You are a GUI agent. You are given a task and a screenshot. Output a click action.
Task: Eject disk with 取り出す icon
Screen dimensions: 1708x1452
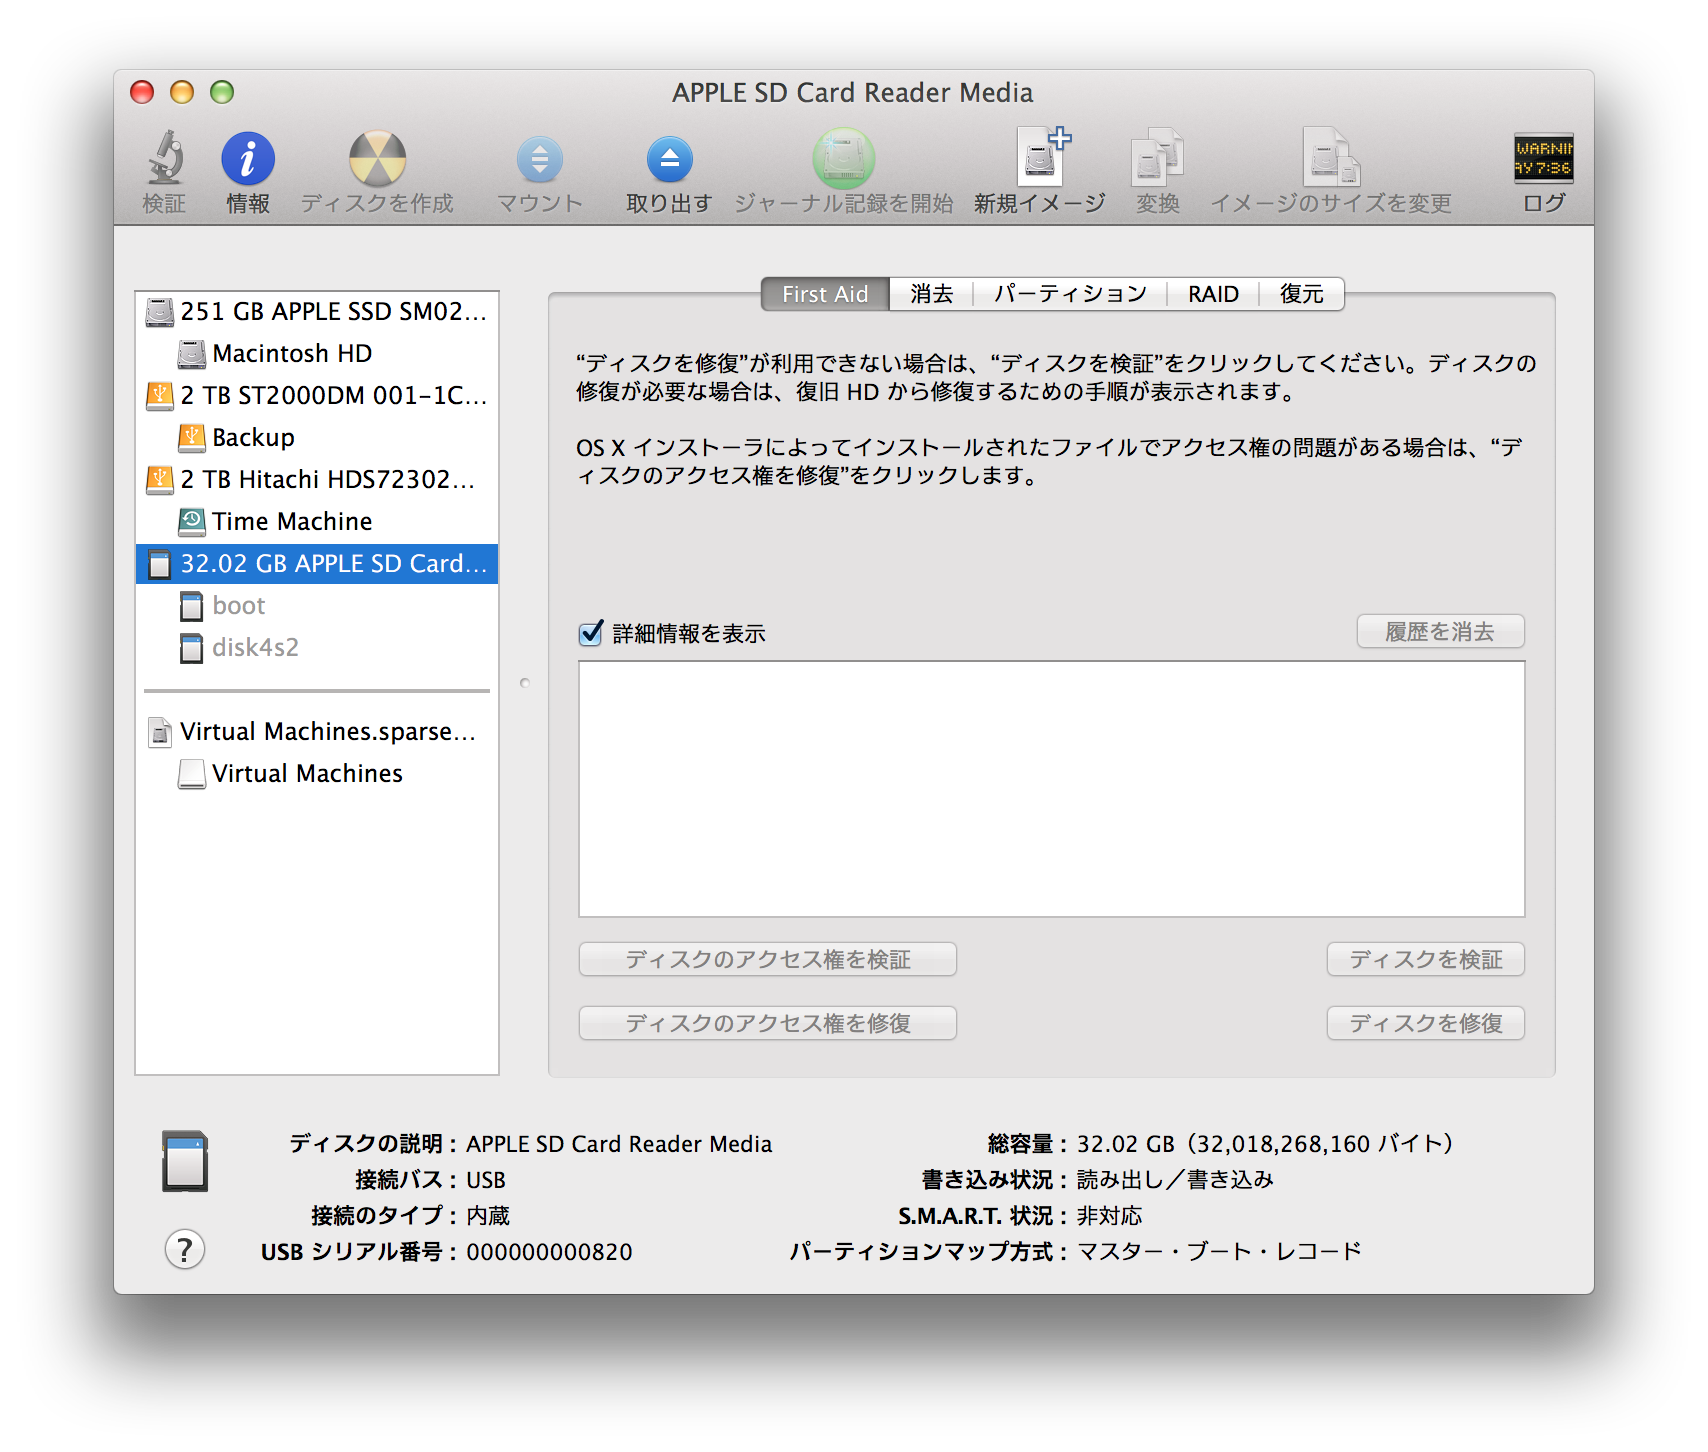click(669, 160)
